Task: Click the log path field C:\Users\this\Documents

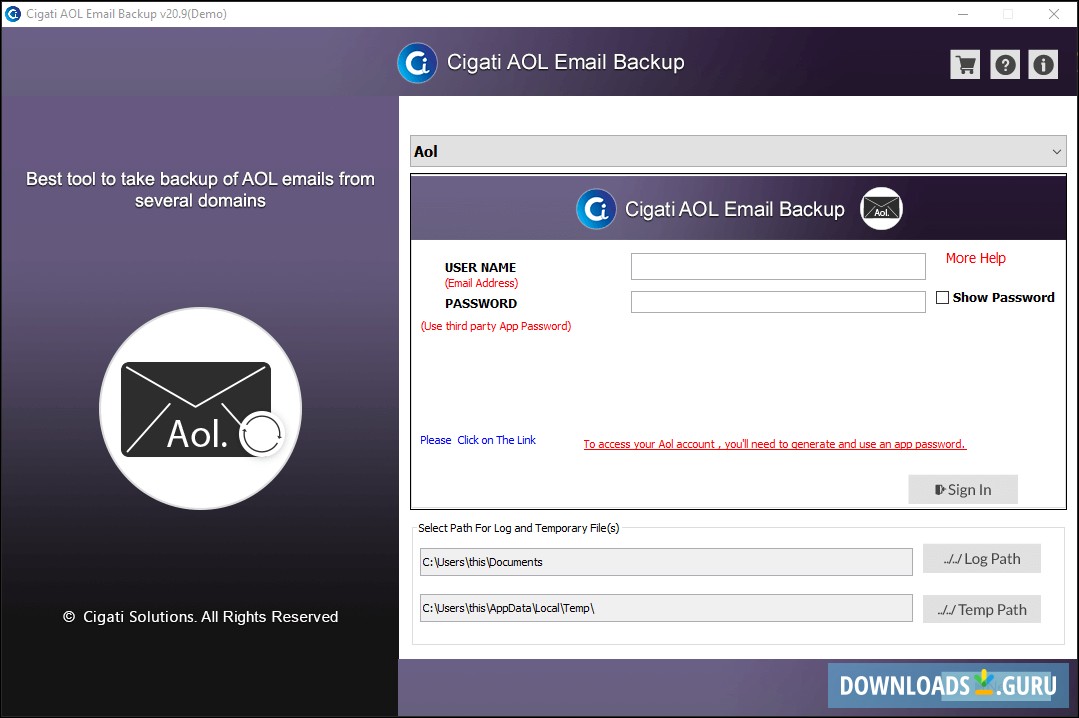Action: point(666,562)
